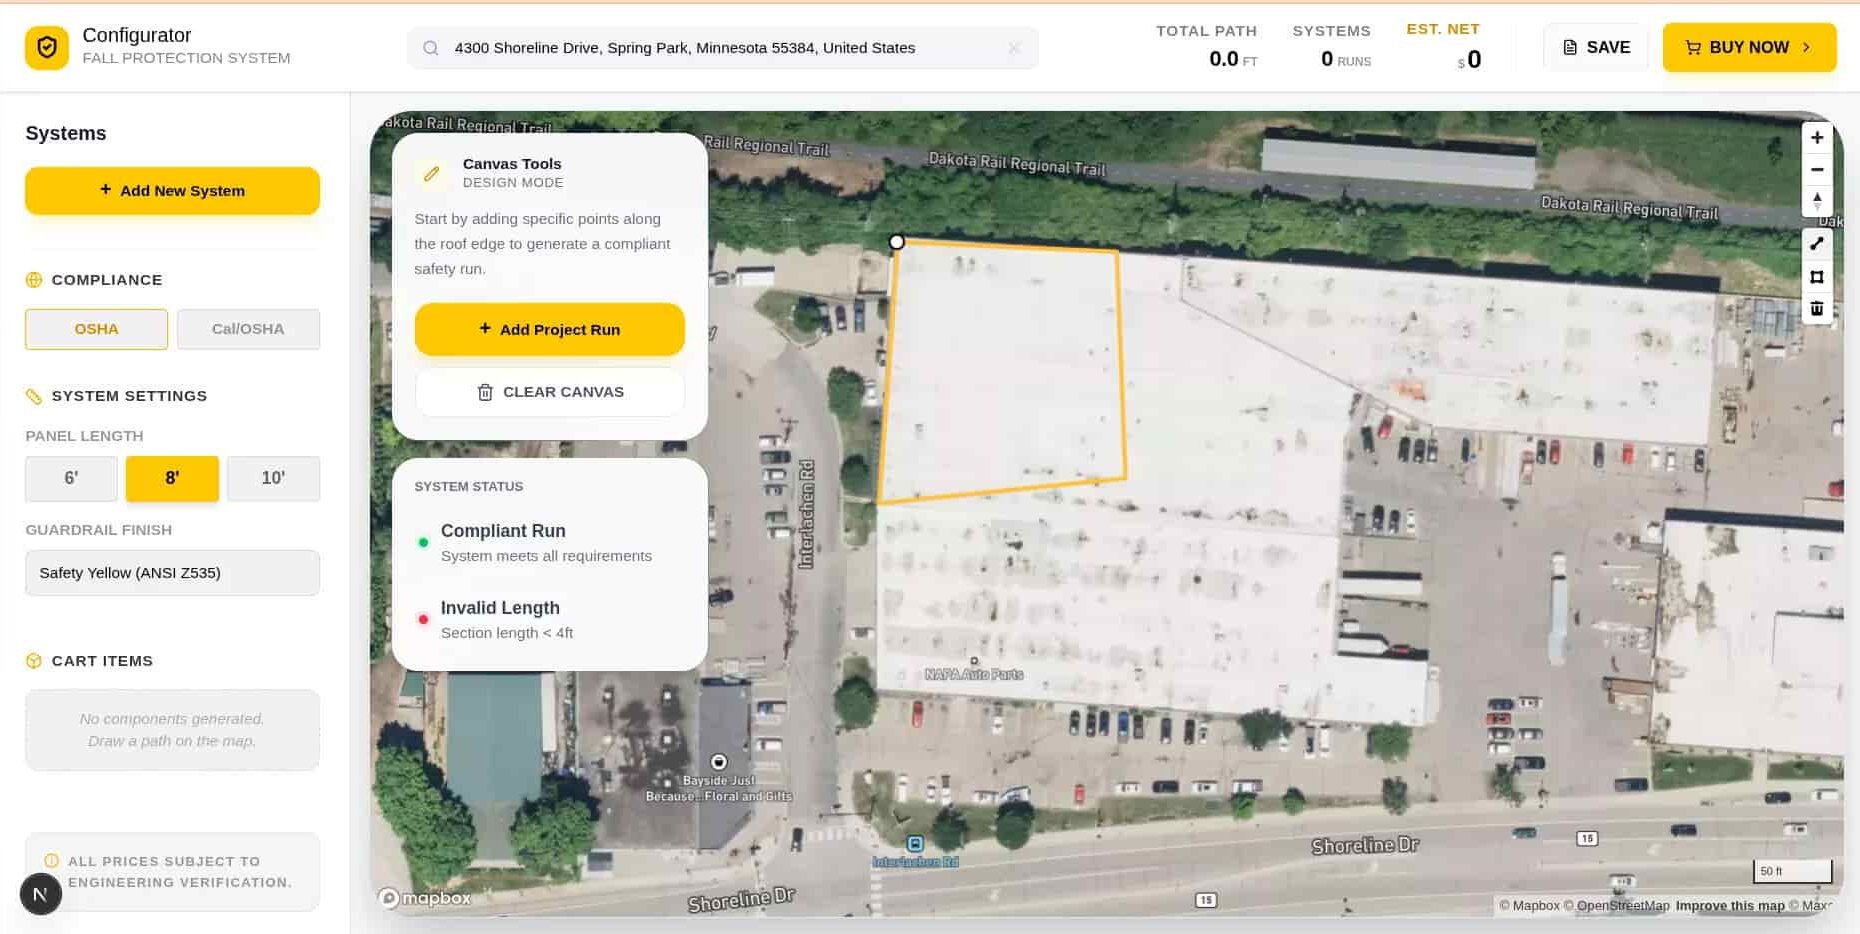This screenshot has height=934, width=1860.
Task: Select the polygon draw tool
Action: [1816, 277]
